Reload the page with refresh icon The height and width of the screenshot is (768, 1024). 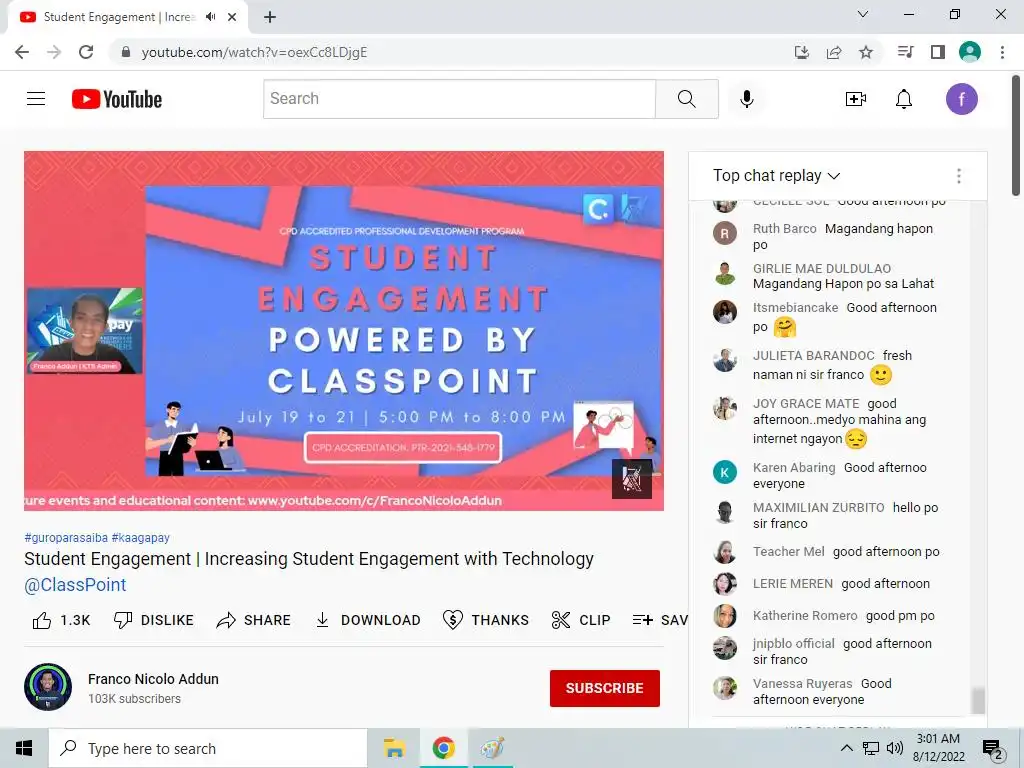coord(86,52)
